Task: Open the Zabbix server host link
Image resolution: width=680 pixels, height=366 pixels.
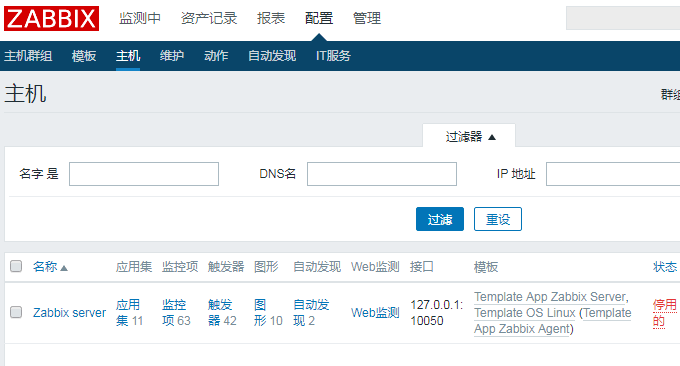Action: 69,313
